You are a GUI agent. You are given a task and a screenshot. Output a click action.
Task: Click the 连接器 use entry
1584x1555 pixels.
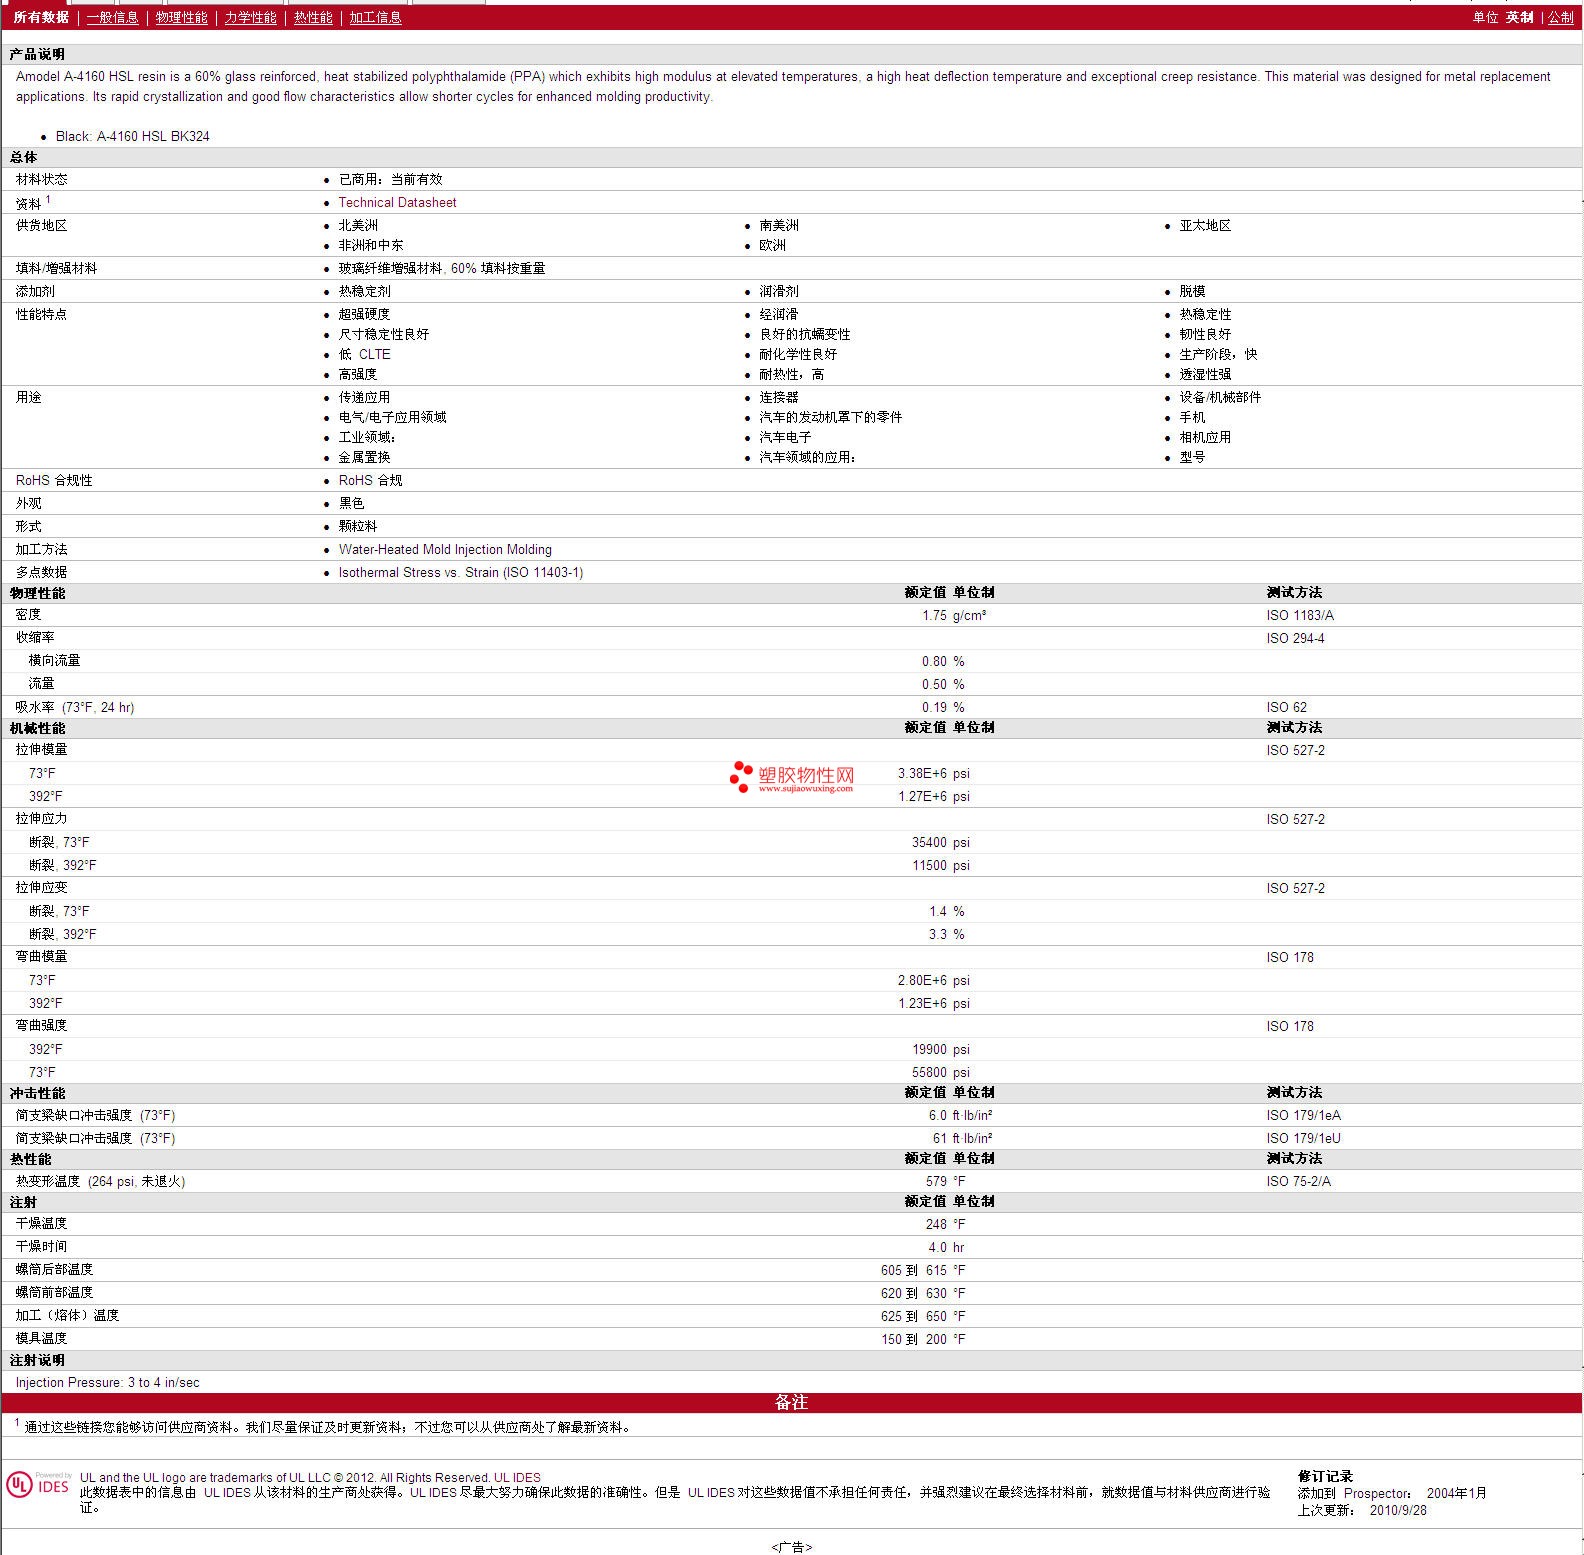(x=778, y=397)
